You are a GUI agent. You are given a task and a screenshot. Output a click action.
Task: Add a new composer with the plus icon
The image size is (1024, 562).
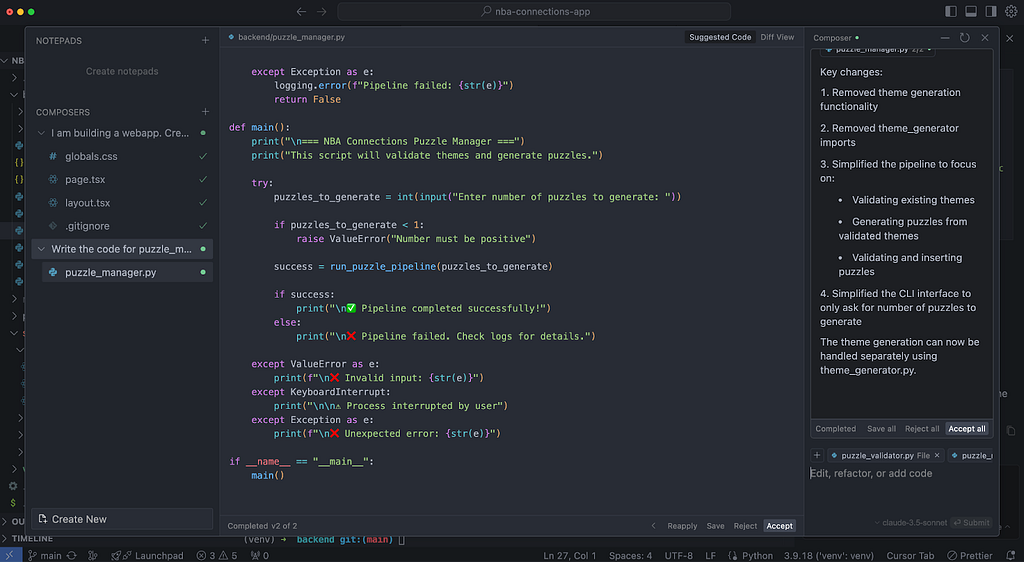205,112
